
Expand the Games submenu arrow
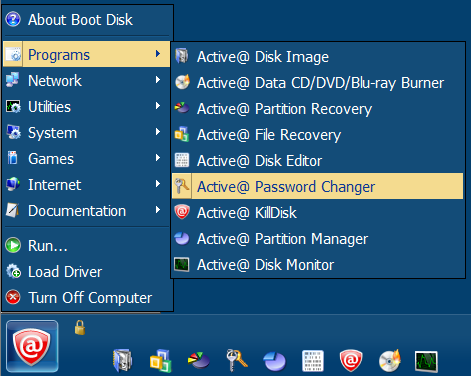point(158,158)
